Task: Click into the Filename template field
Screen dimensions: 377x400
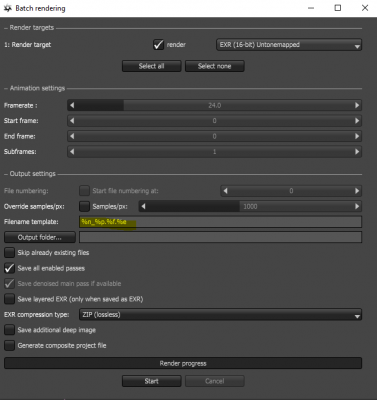Action: [220, 222]
